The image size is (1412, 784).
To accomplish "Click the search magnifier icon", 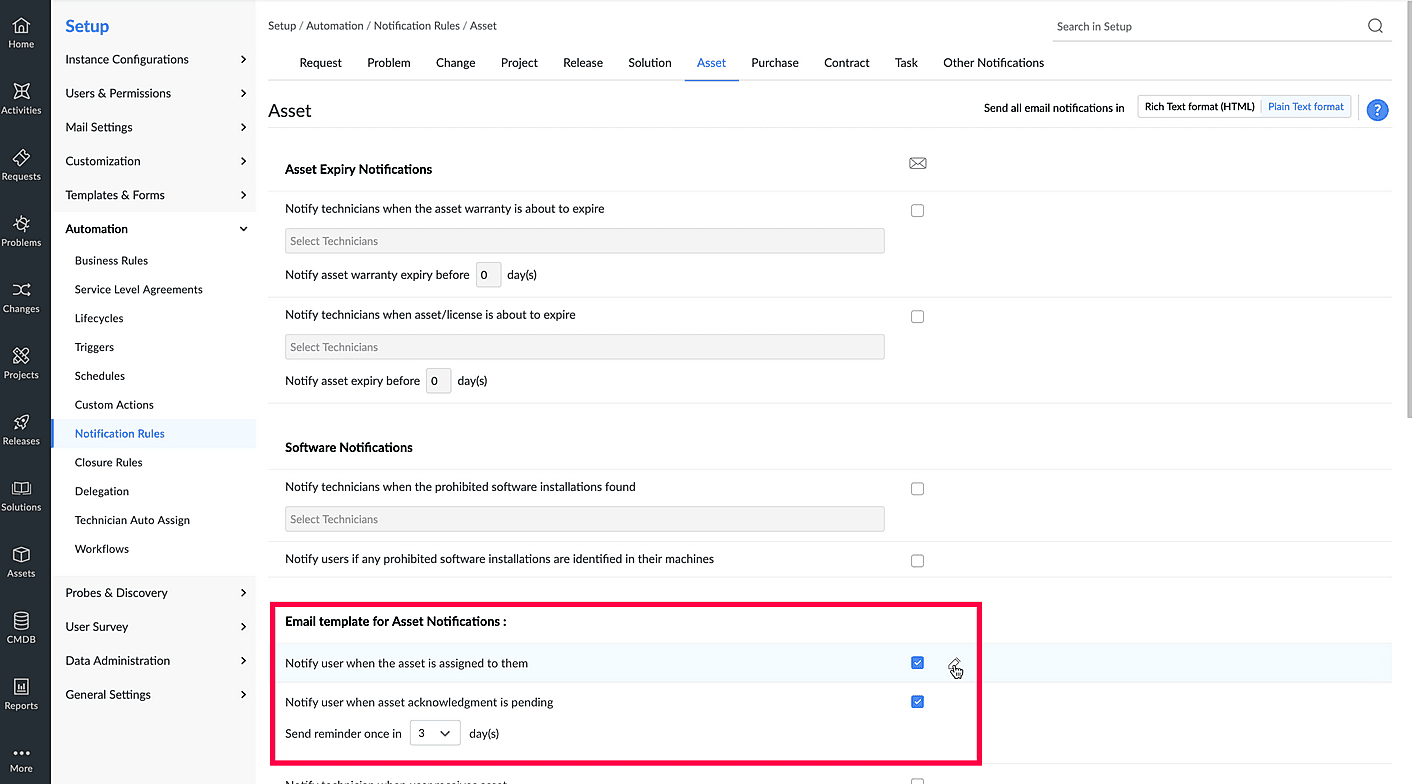I will click(1375, 27).
